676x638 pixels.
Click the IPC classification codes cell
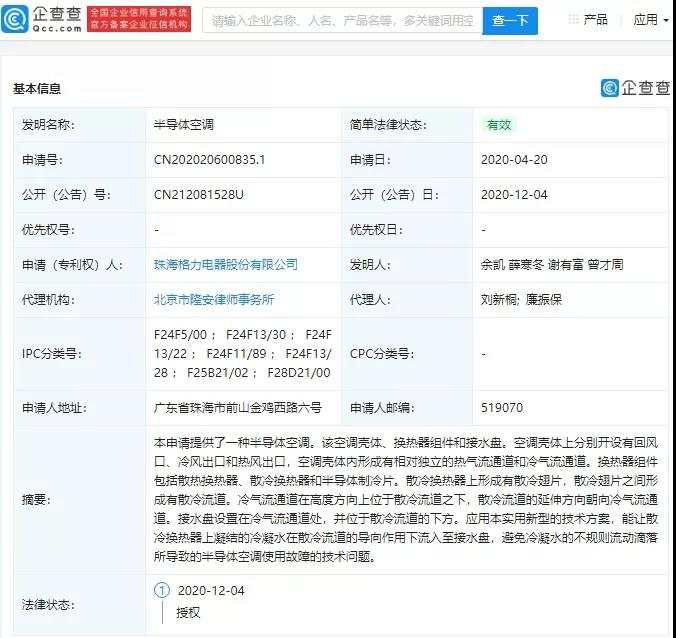point(243,353)
